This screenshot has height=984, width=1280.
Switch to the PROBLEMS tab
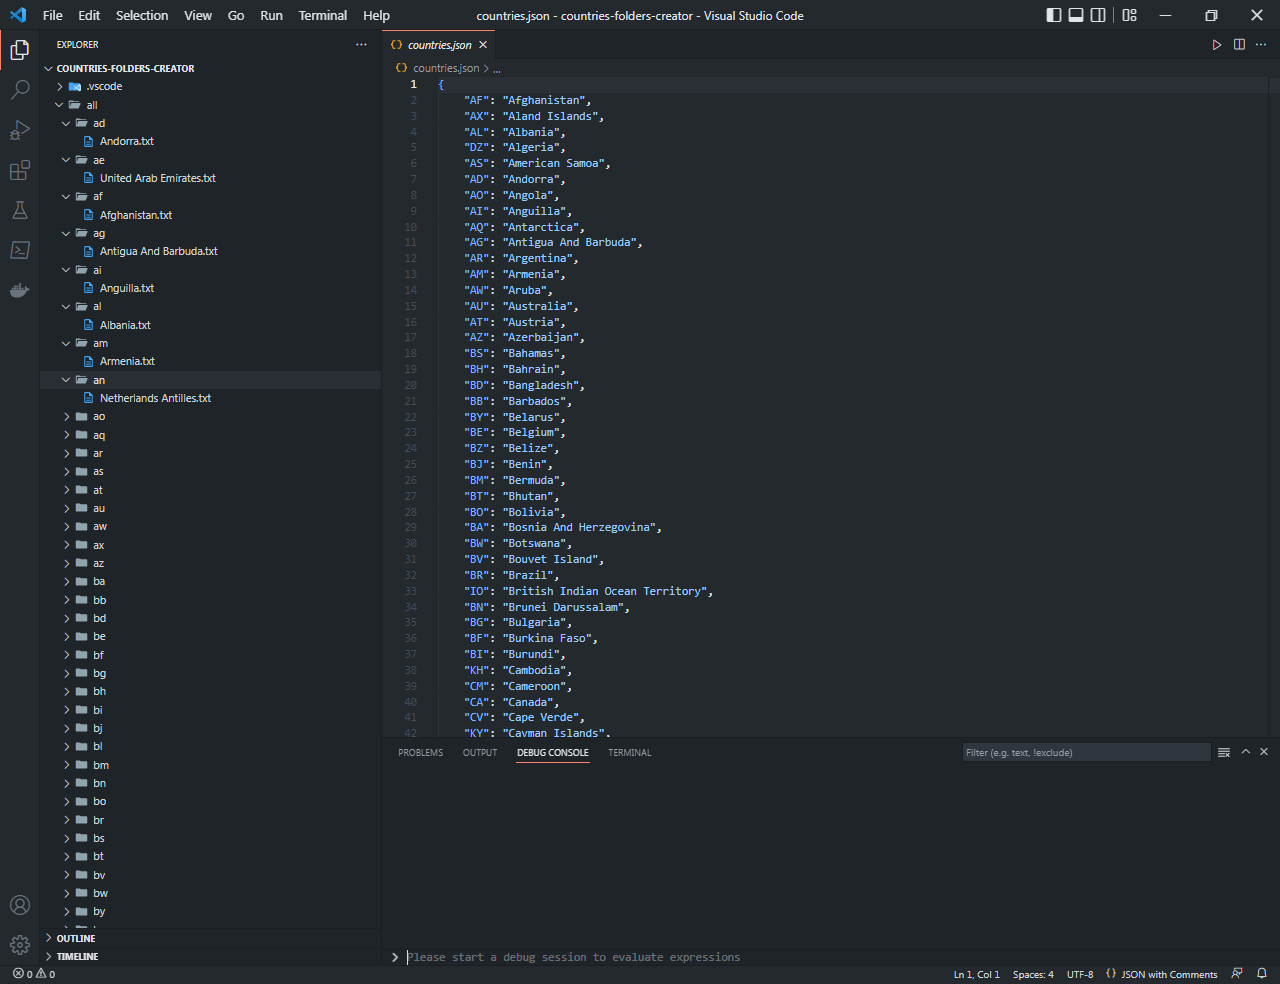421,752
